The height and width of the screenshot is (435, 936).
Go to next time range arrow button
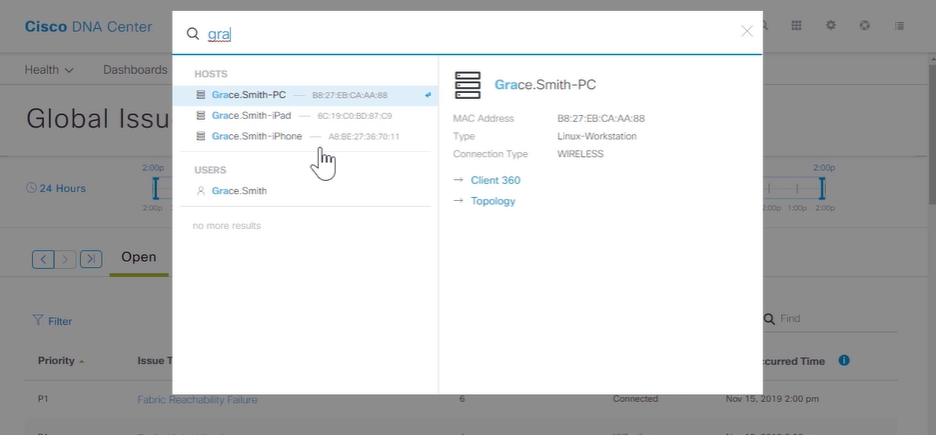[65, 259]
